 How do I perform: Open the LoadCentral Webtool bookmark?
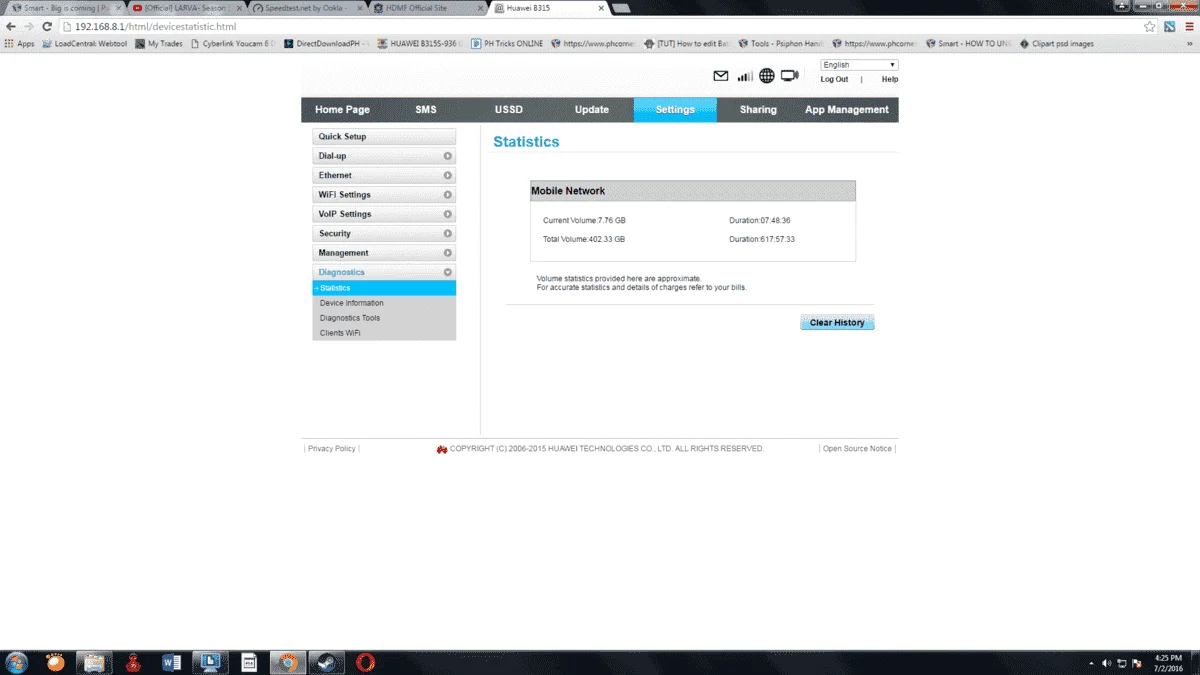coord(85,44)
